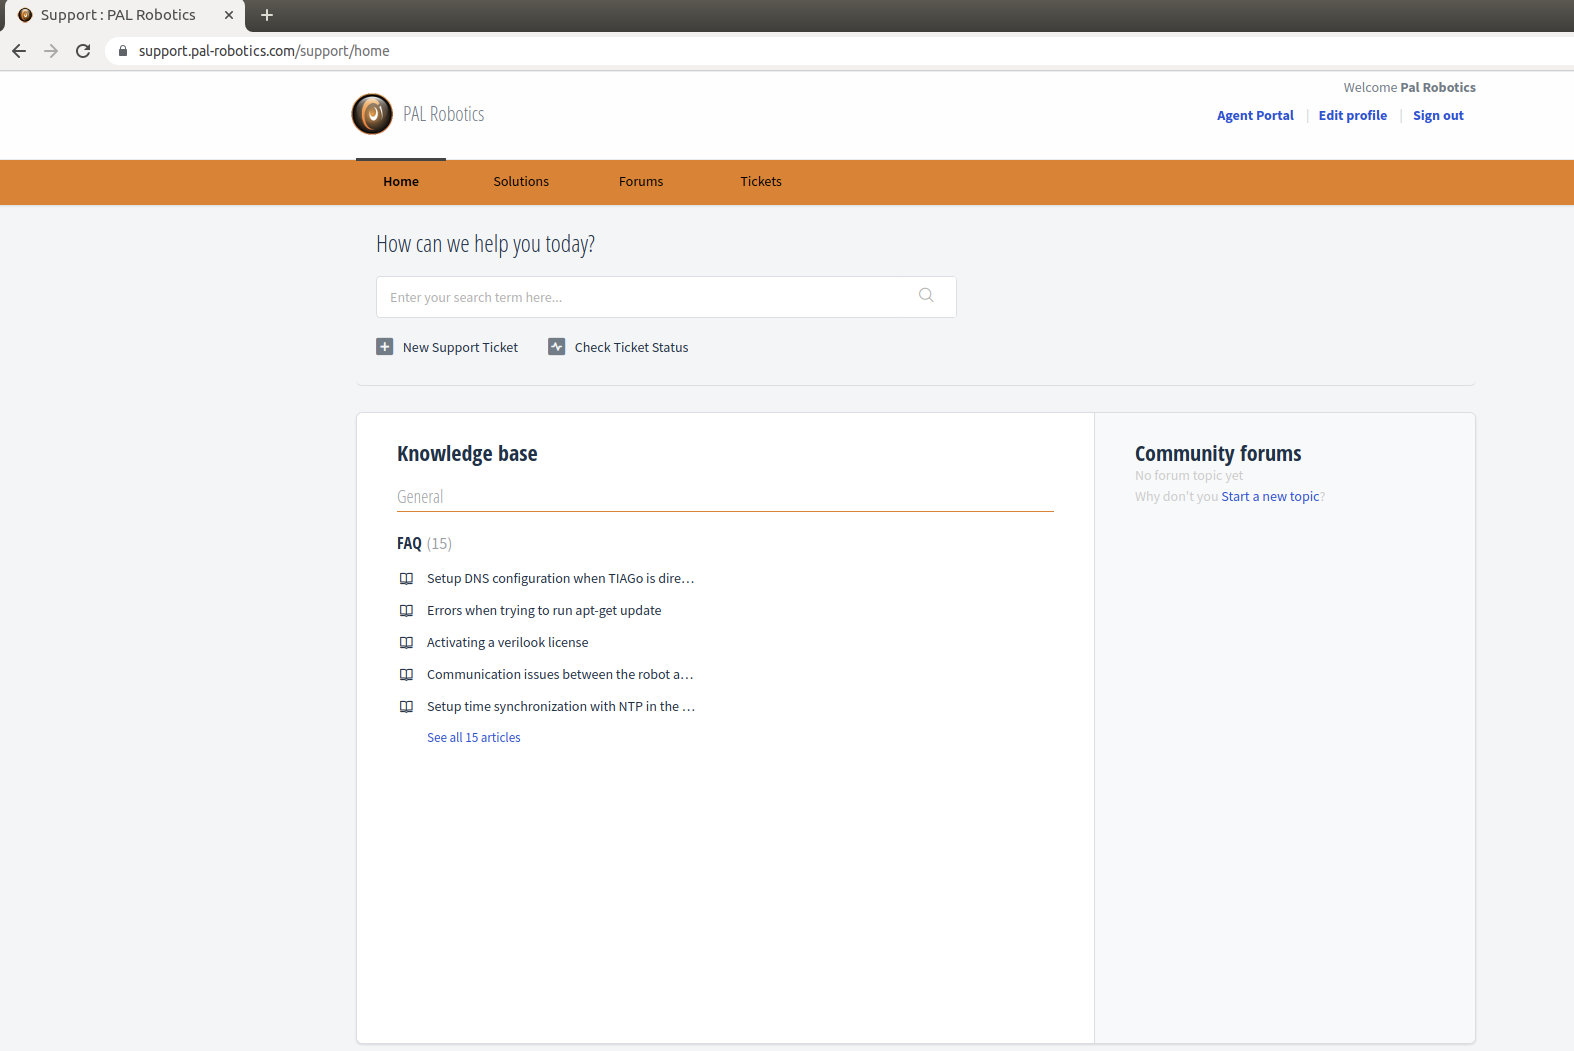Close the Support : PAL Robotics tab

coord(229,15)
